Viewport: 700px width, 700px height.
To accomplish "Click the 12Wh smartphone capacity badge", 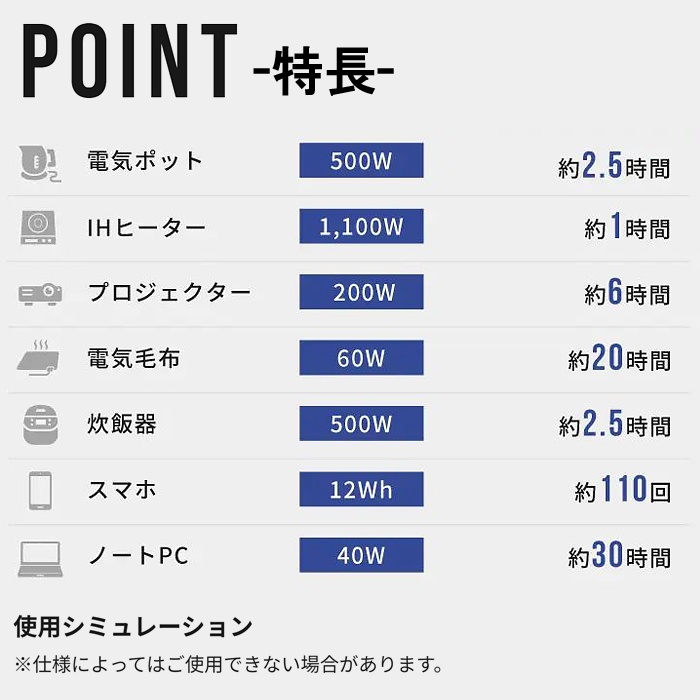I will (361, 489).
